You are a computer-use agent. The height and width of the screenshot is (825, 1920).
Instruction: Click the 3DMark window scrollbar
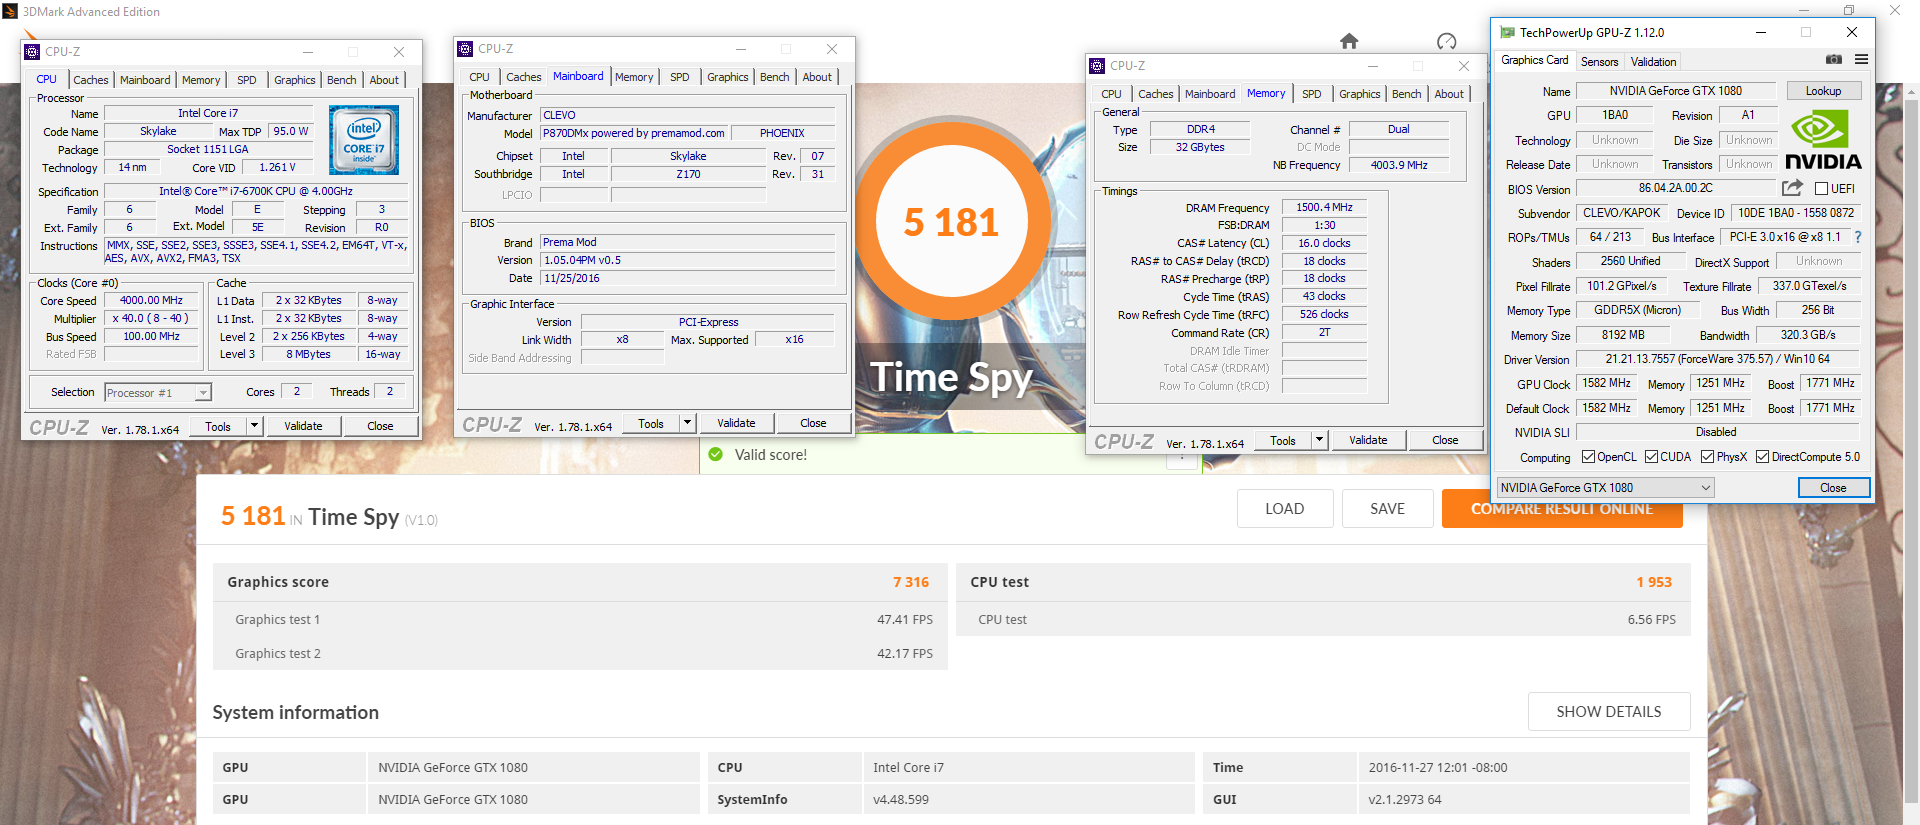[1912, 450]
